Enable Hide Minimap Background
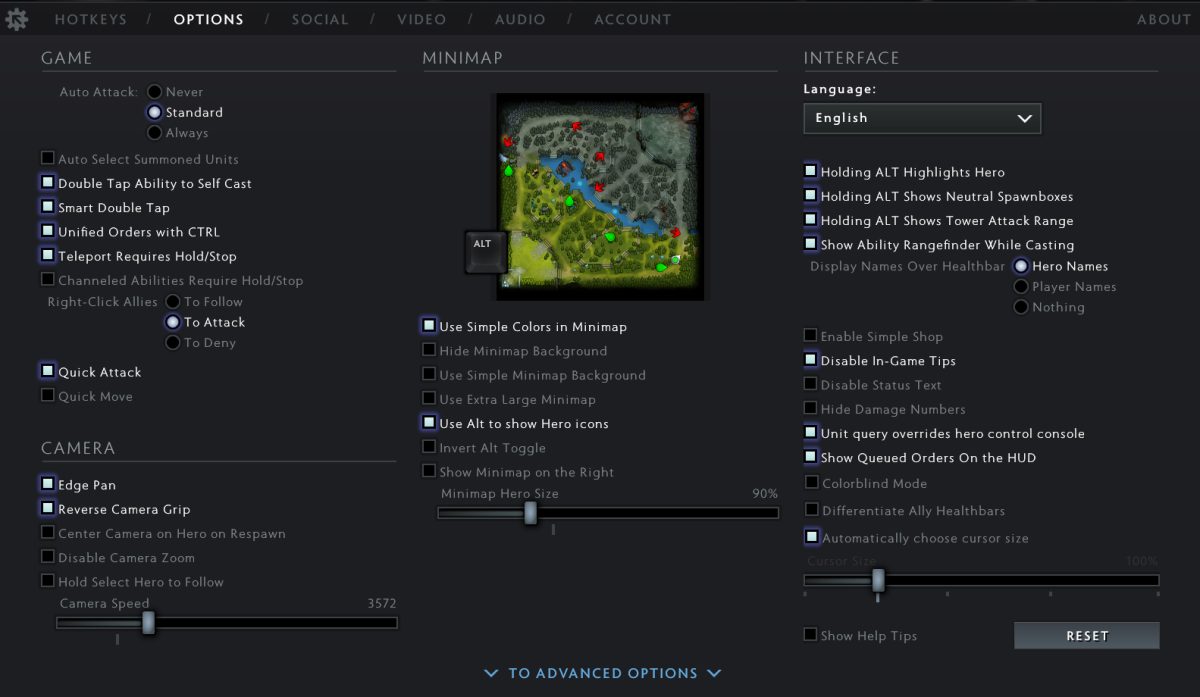The width and height of the screenshot is (1200, 697). (x=429, y=350)
